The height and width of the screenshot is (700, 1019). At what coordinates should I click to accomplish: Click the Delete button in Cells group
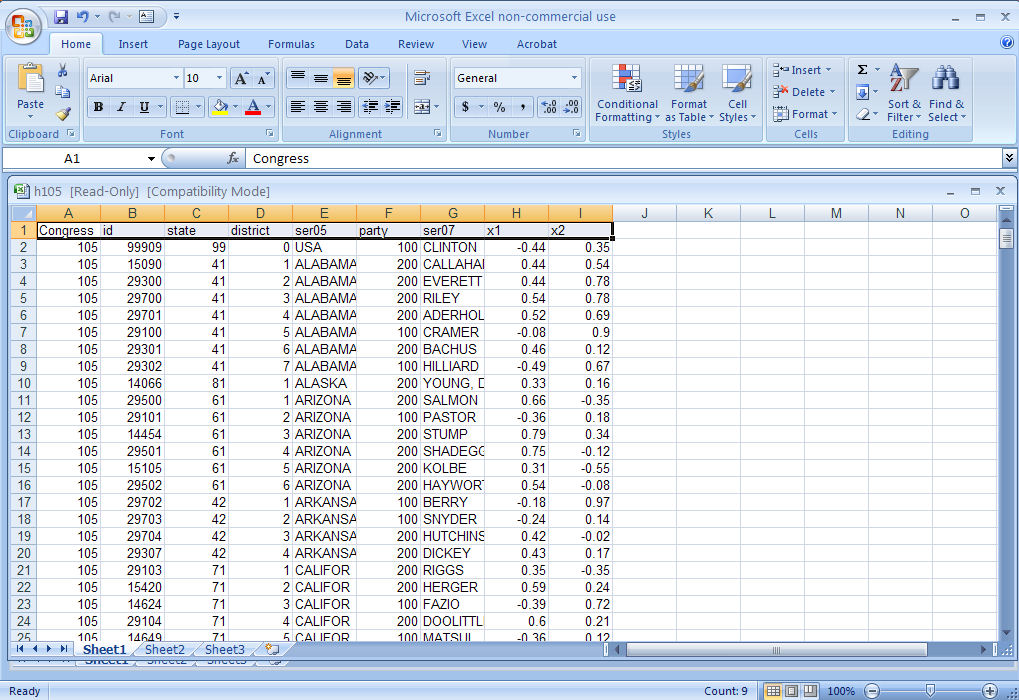coord(802,92)
